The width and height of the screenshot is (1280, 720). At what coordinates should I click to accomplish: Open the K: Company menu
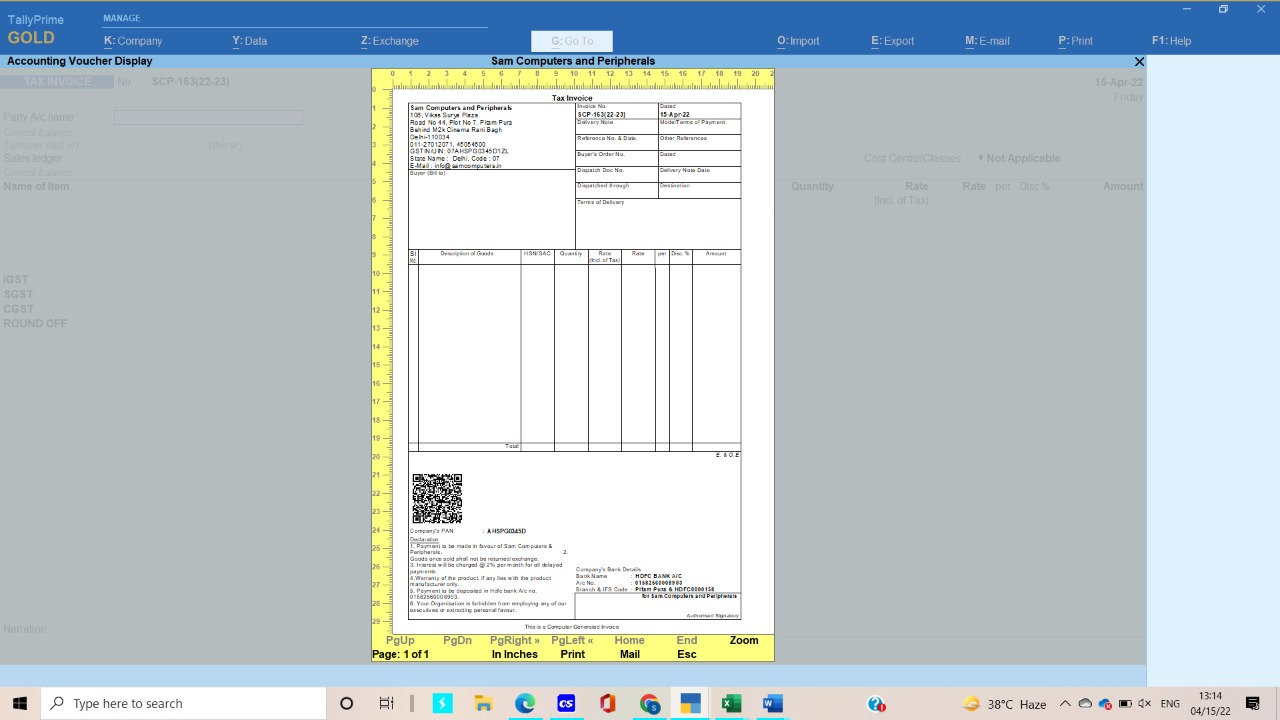coord(133,41)
